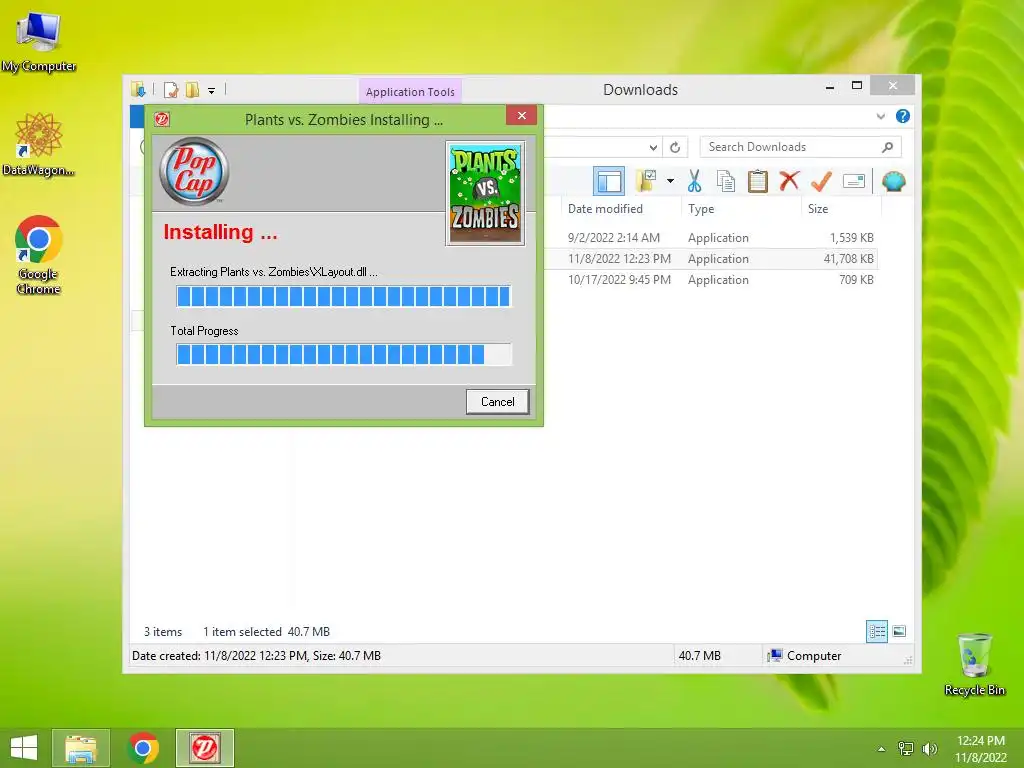Click the 1,539 KB size cell

click(x=852, y=238)
